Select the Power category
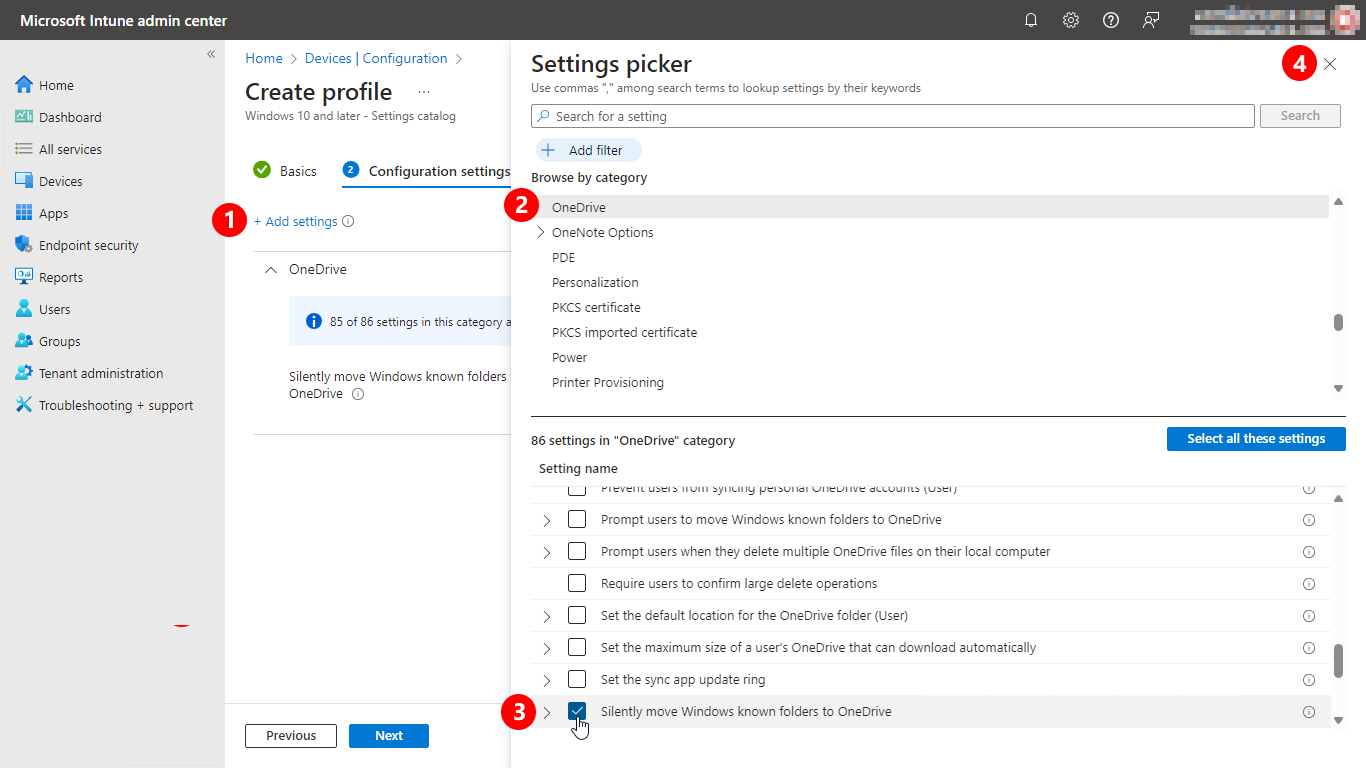The height and width of the screenshot is (768, 1366). tap(569, 357)
